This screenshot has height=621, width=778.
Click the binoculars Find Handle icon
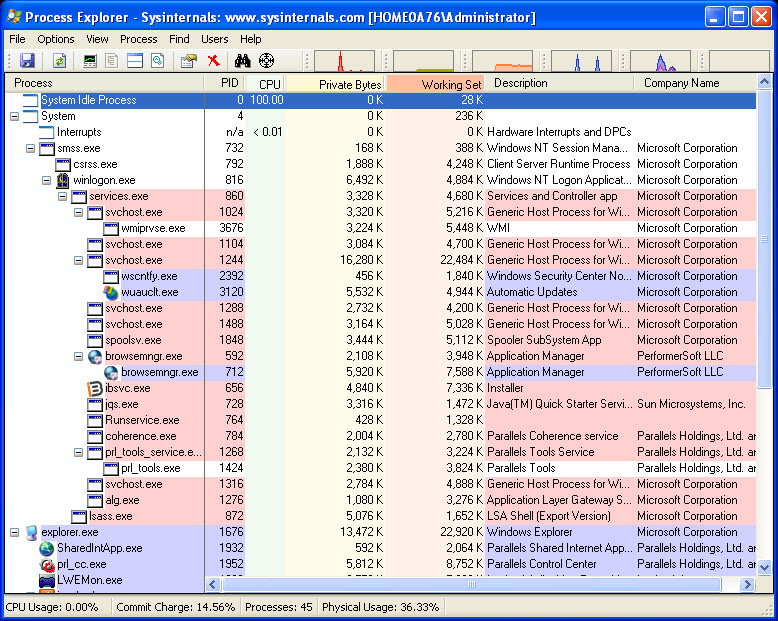tap(243, 61)
